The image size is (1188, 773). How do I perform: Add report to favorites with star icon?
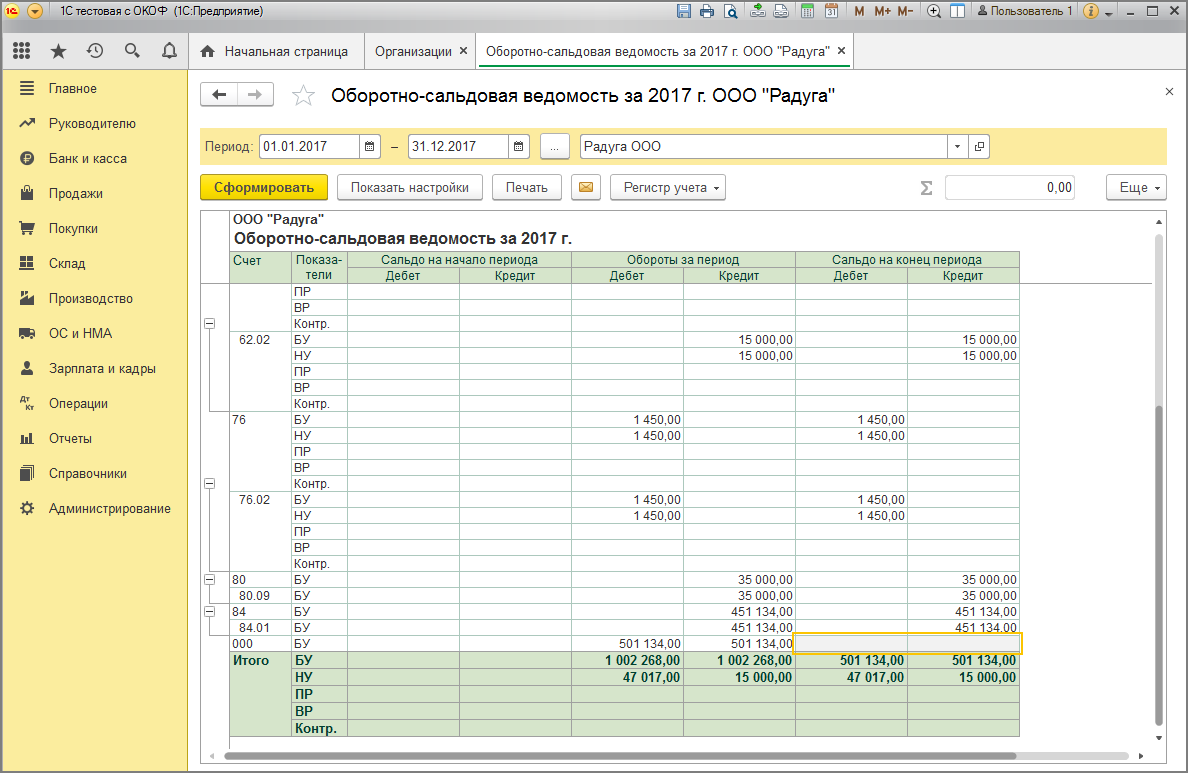(x=303, y=95)
